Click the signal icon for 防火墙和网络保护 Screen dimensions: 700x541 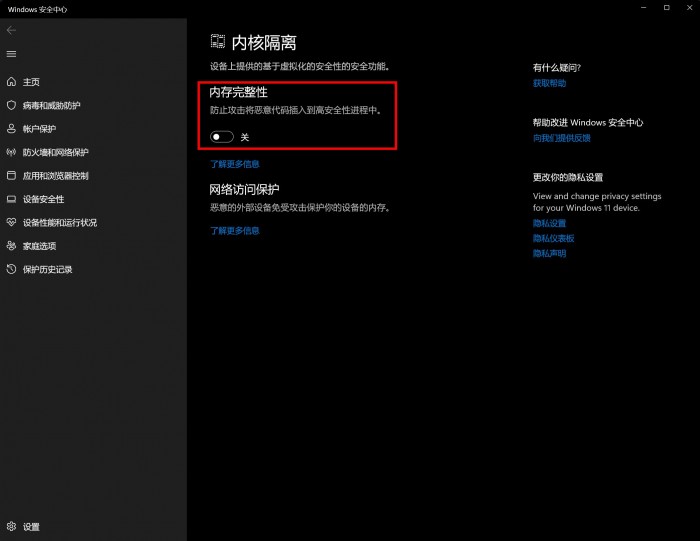12,152
